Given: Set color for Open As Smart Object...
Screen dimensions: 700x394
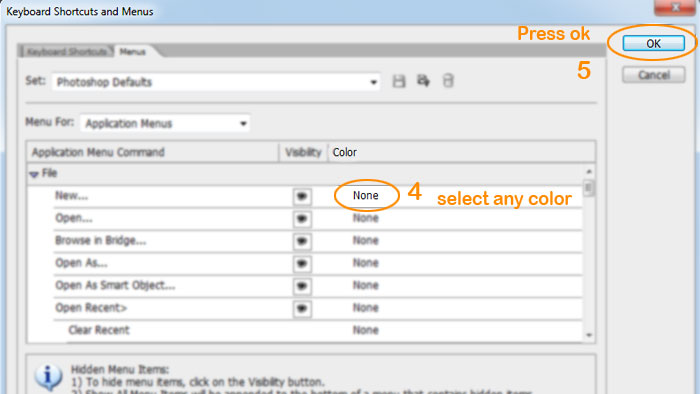Looking at the screenshot, I should coord(366,285).
